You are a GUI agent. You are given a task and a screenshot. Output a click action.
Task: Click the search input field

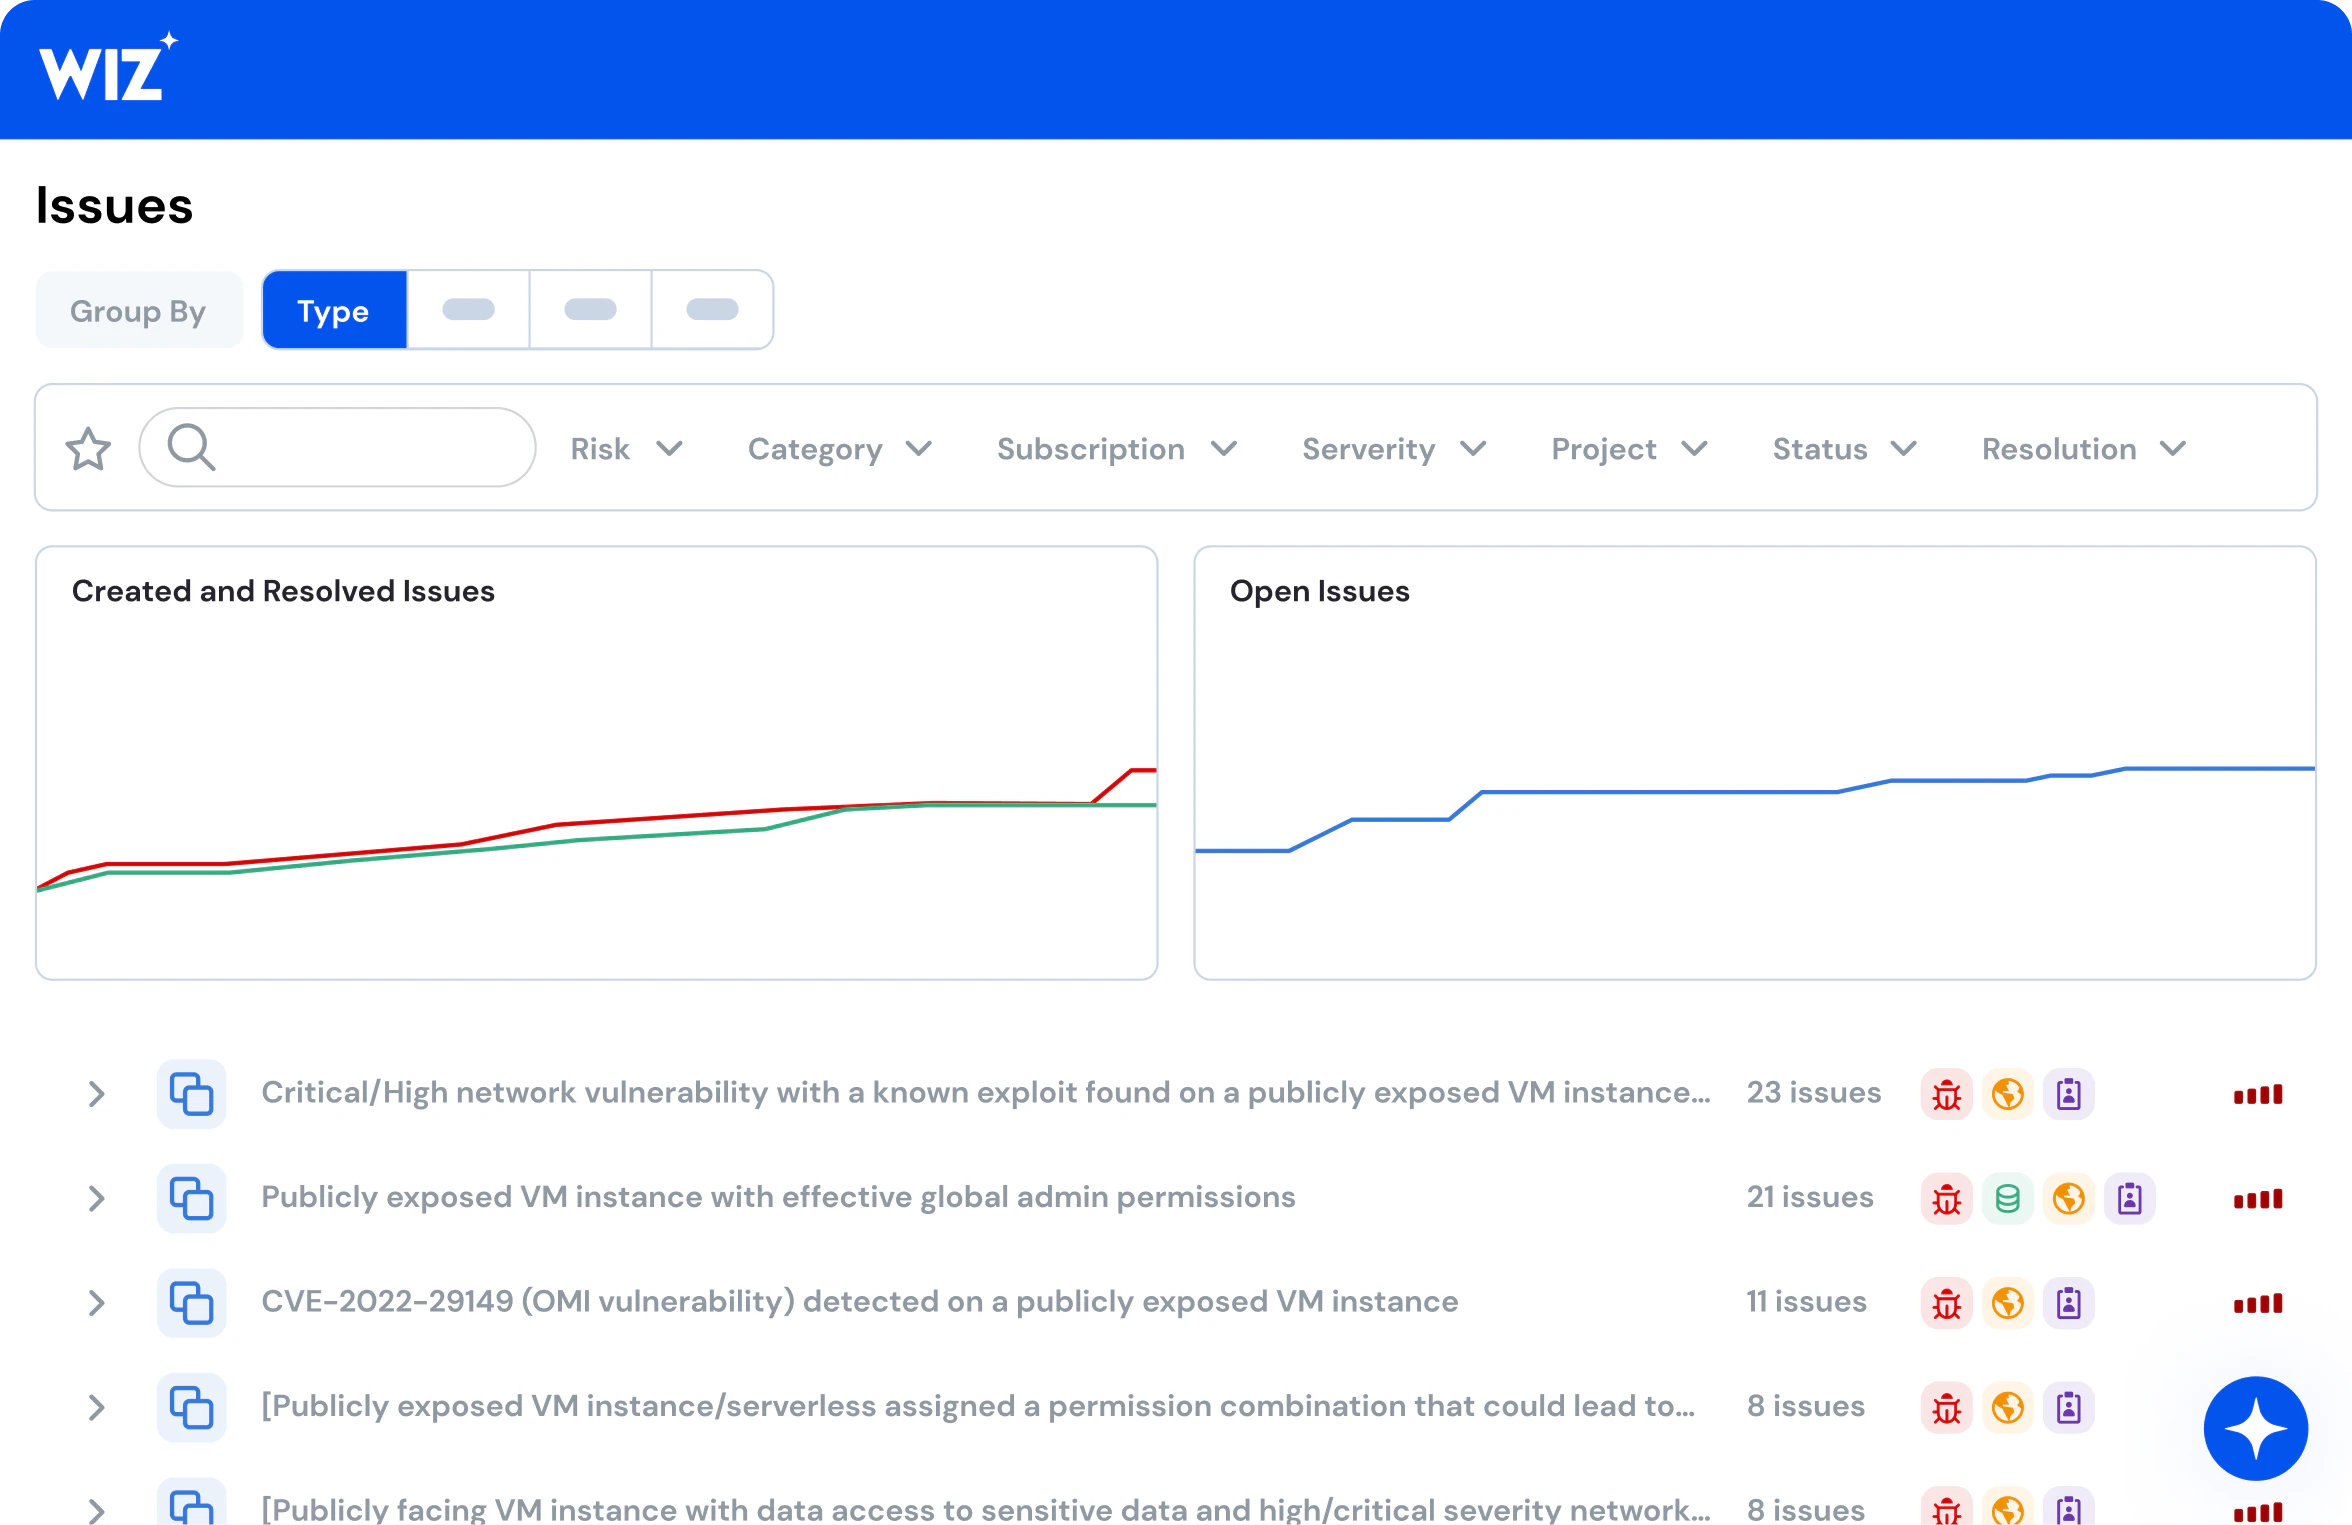pos(339,447)
